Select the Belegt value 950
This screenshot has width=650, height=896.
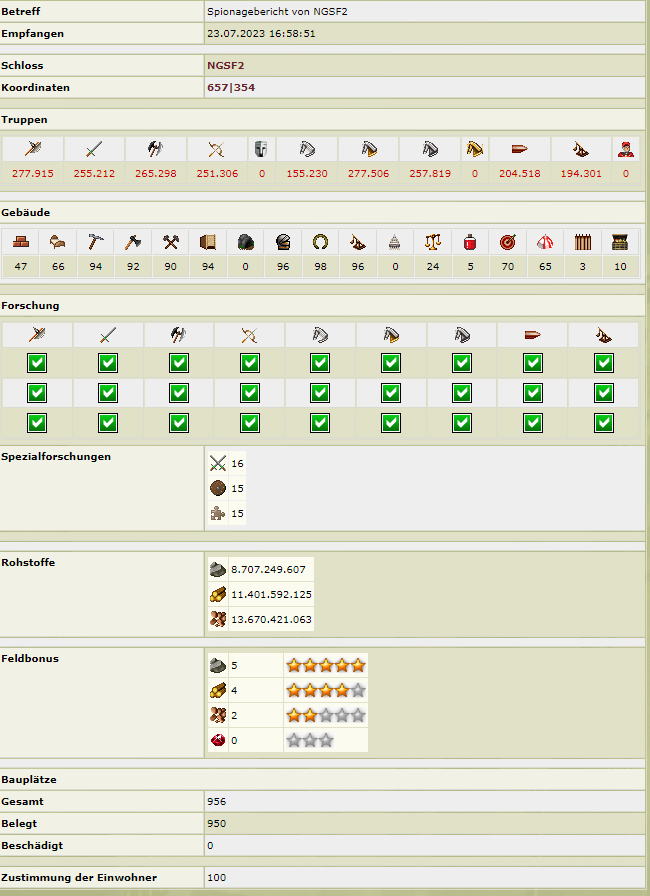point(216,823)
